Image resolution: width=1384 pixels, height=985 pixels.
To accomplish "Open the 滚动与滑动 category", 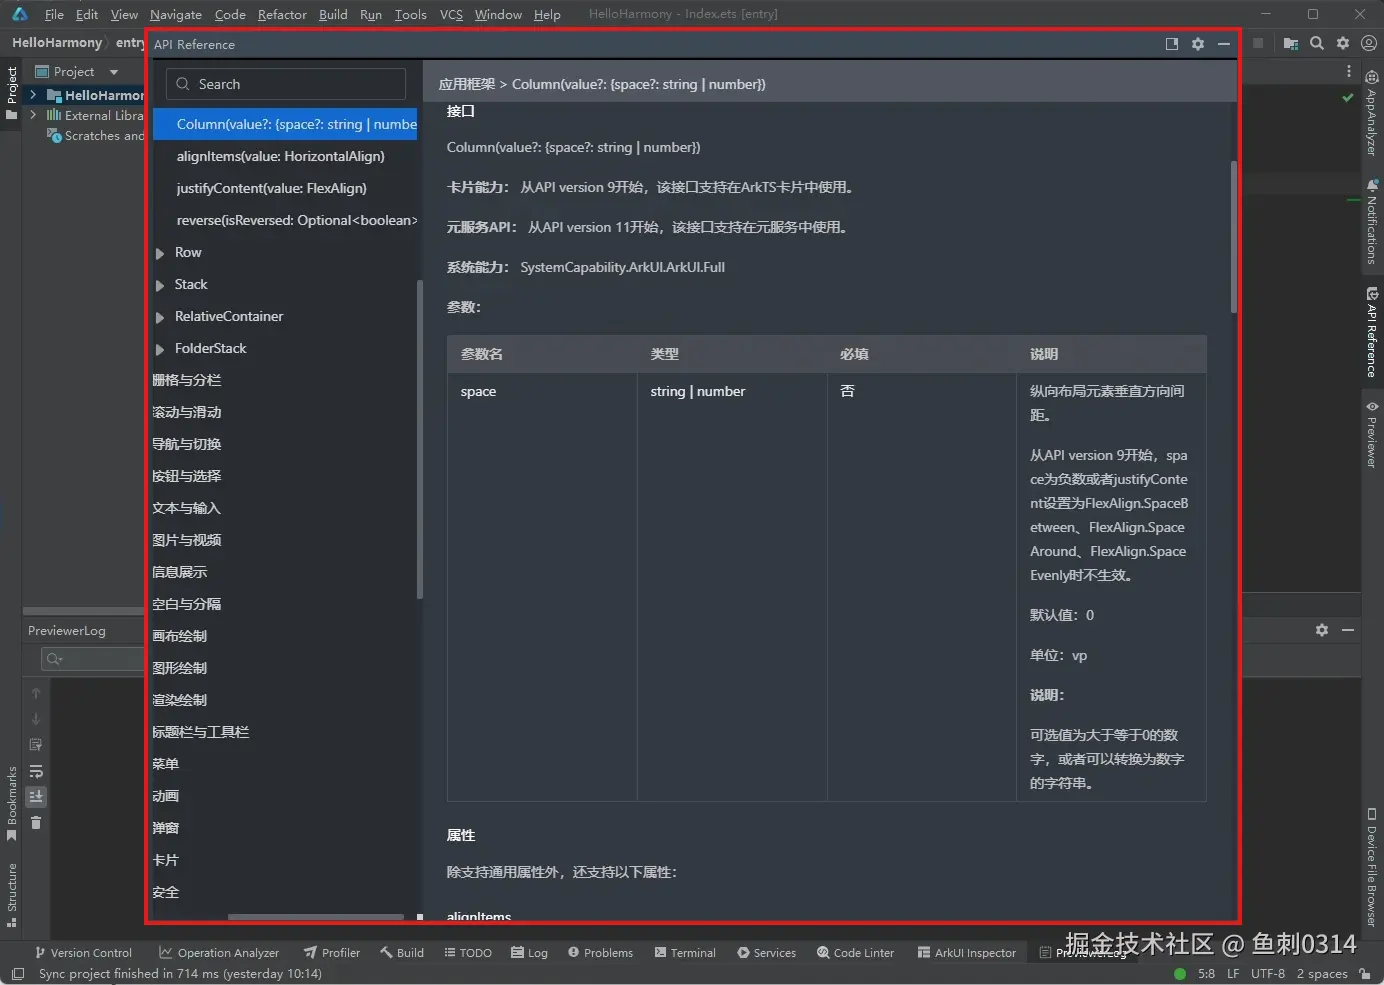I will pyautogui.click(x=187, y=412).
